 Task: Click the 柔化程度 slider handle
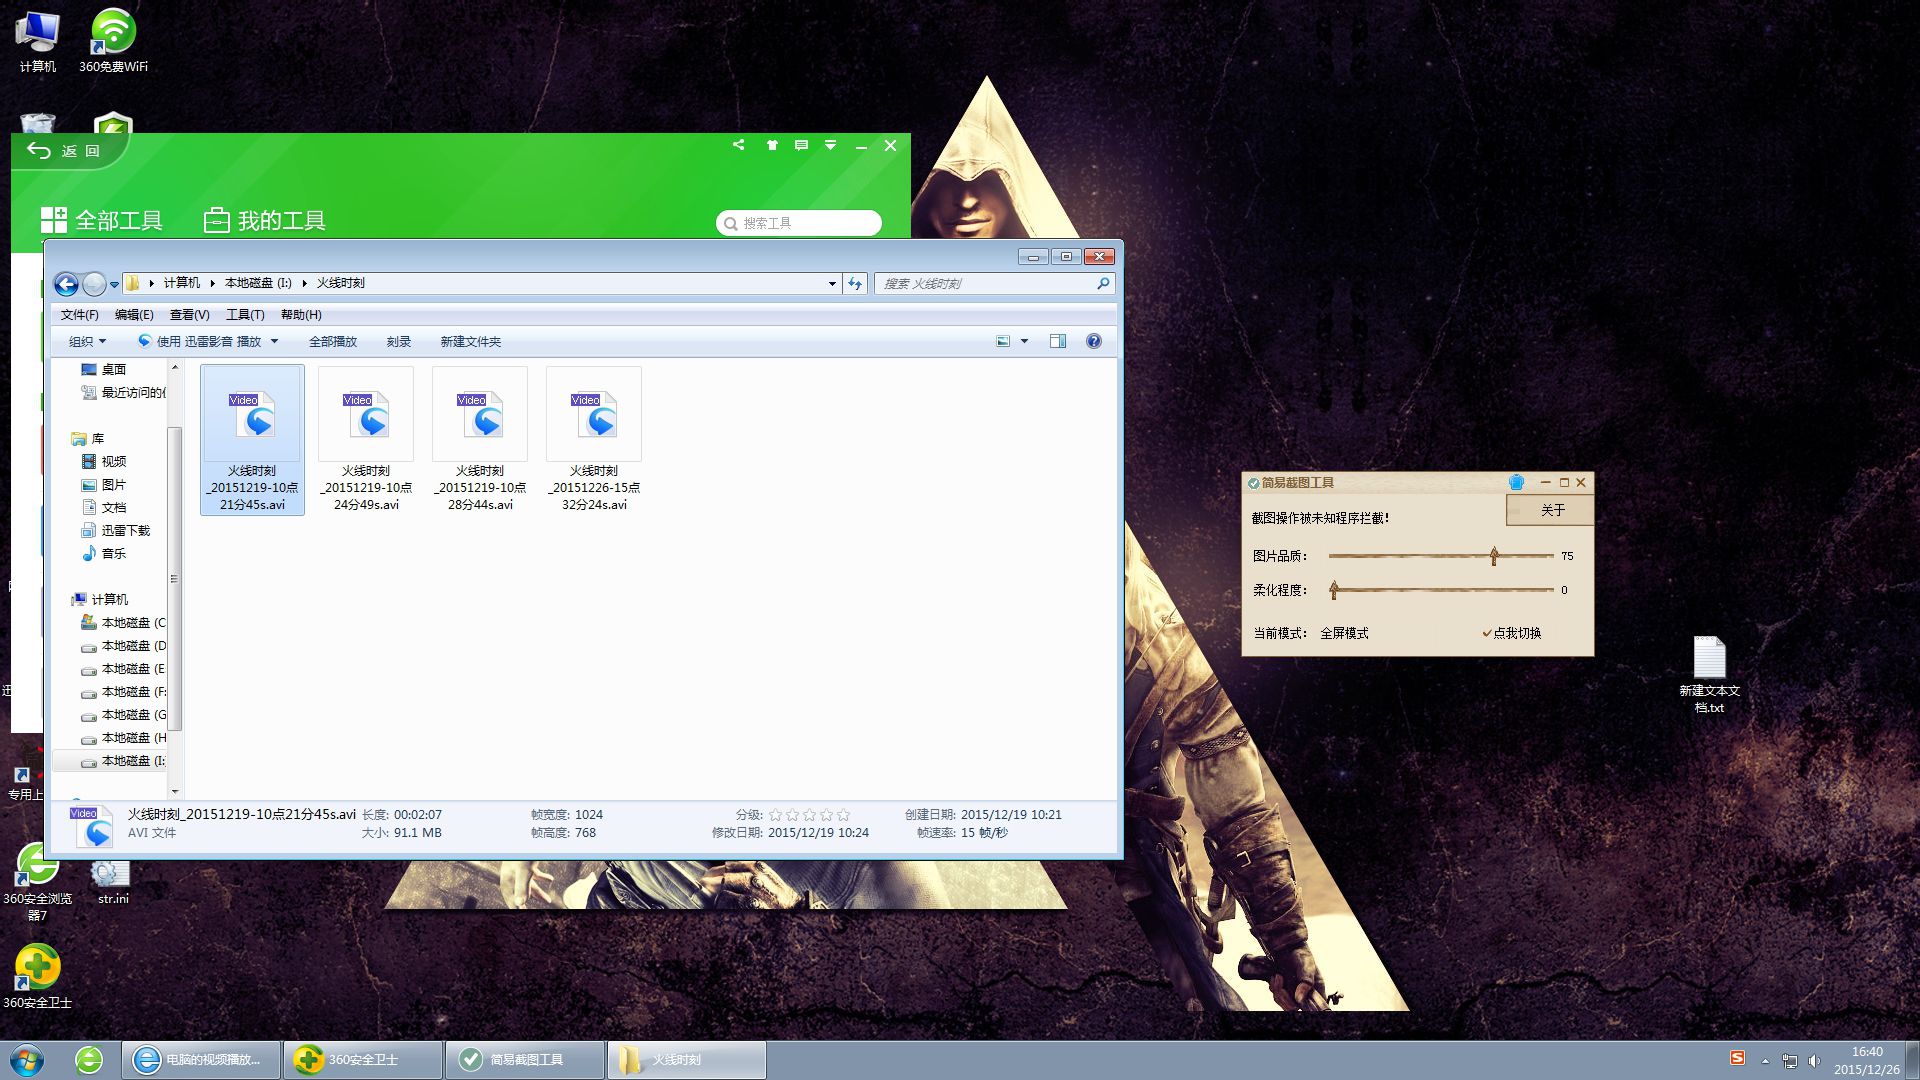(x=1334, y=590)
